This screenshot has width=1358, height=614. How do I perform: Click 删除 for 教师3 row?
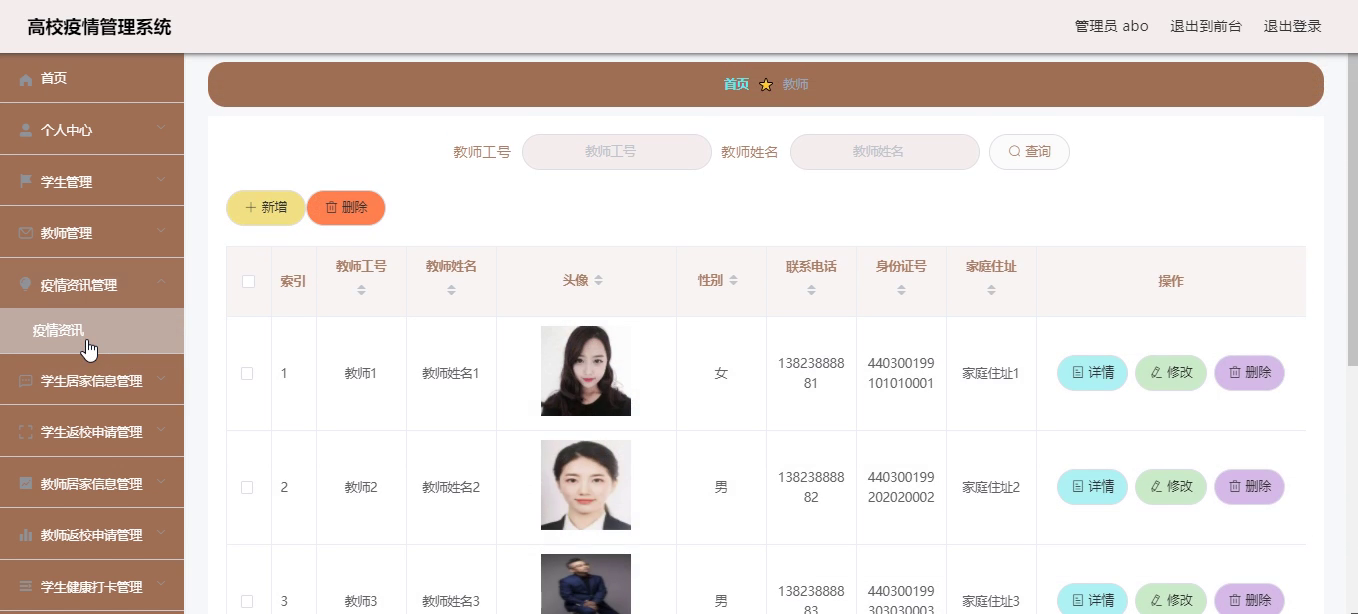click(x=1249, y=600)
